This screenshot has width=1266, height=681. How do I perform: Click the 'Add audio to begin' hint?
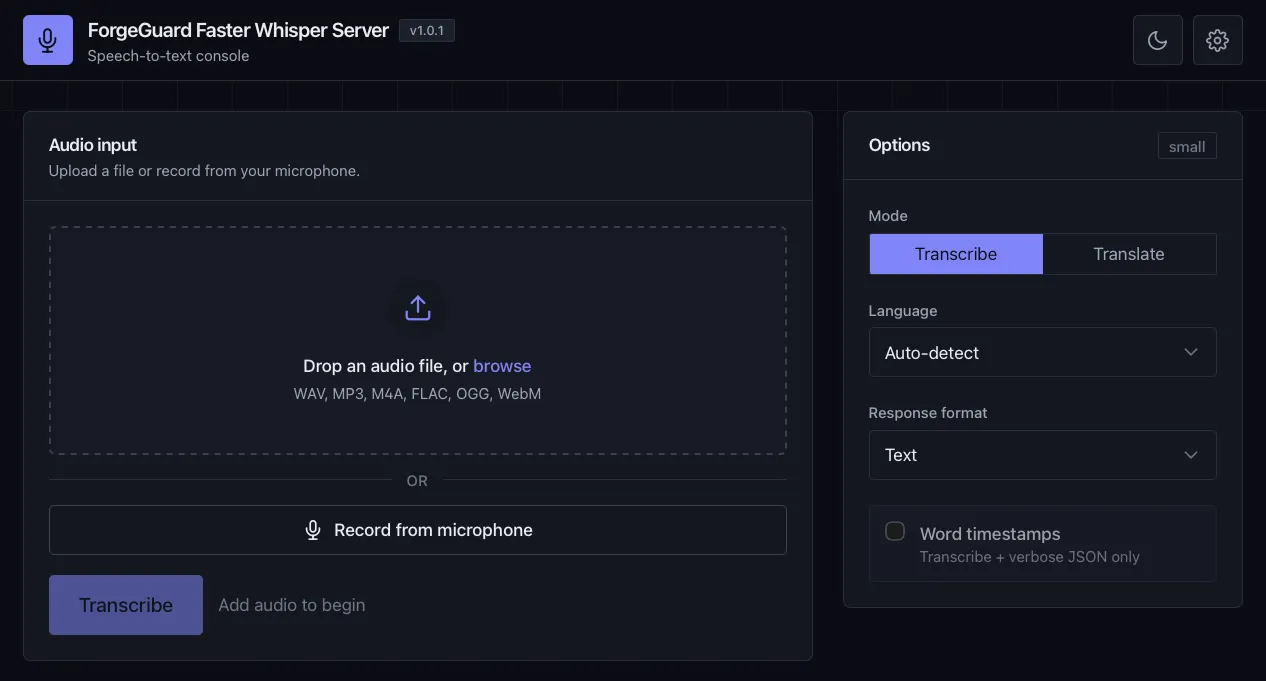click(292, 605)
